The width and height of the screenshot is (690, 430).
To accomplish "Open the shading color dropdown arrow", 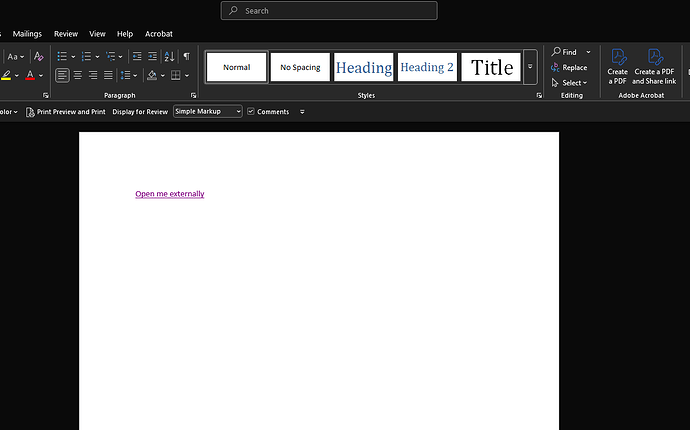I will [x=163, y=76].
